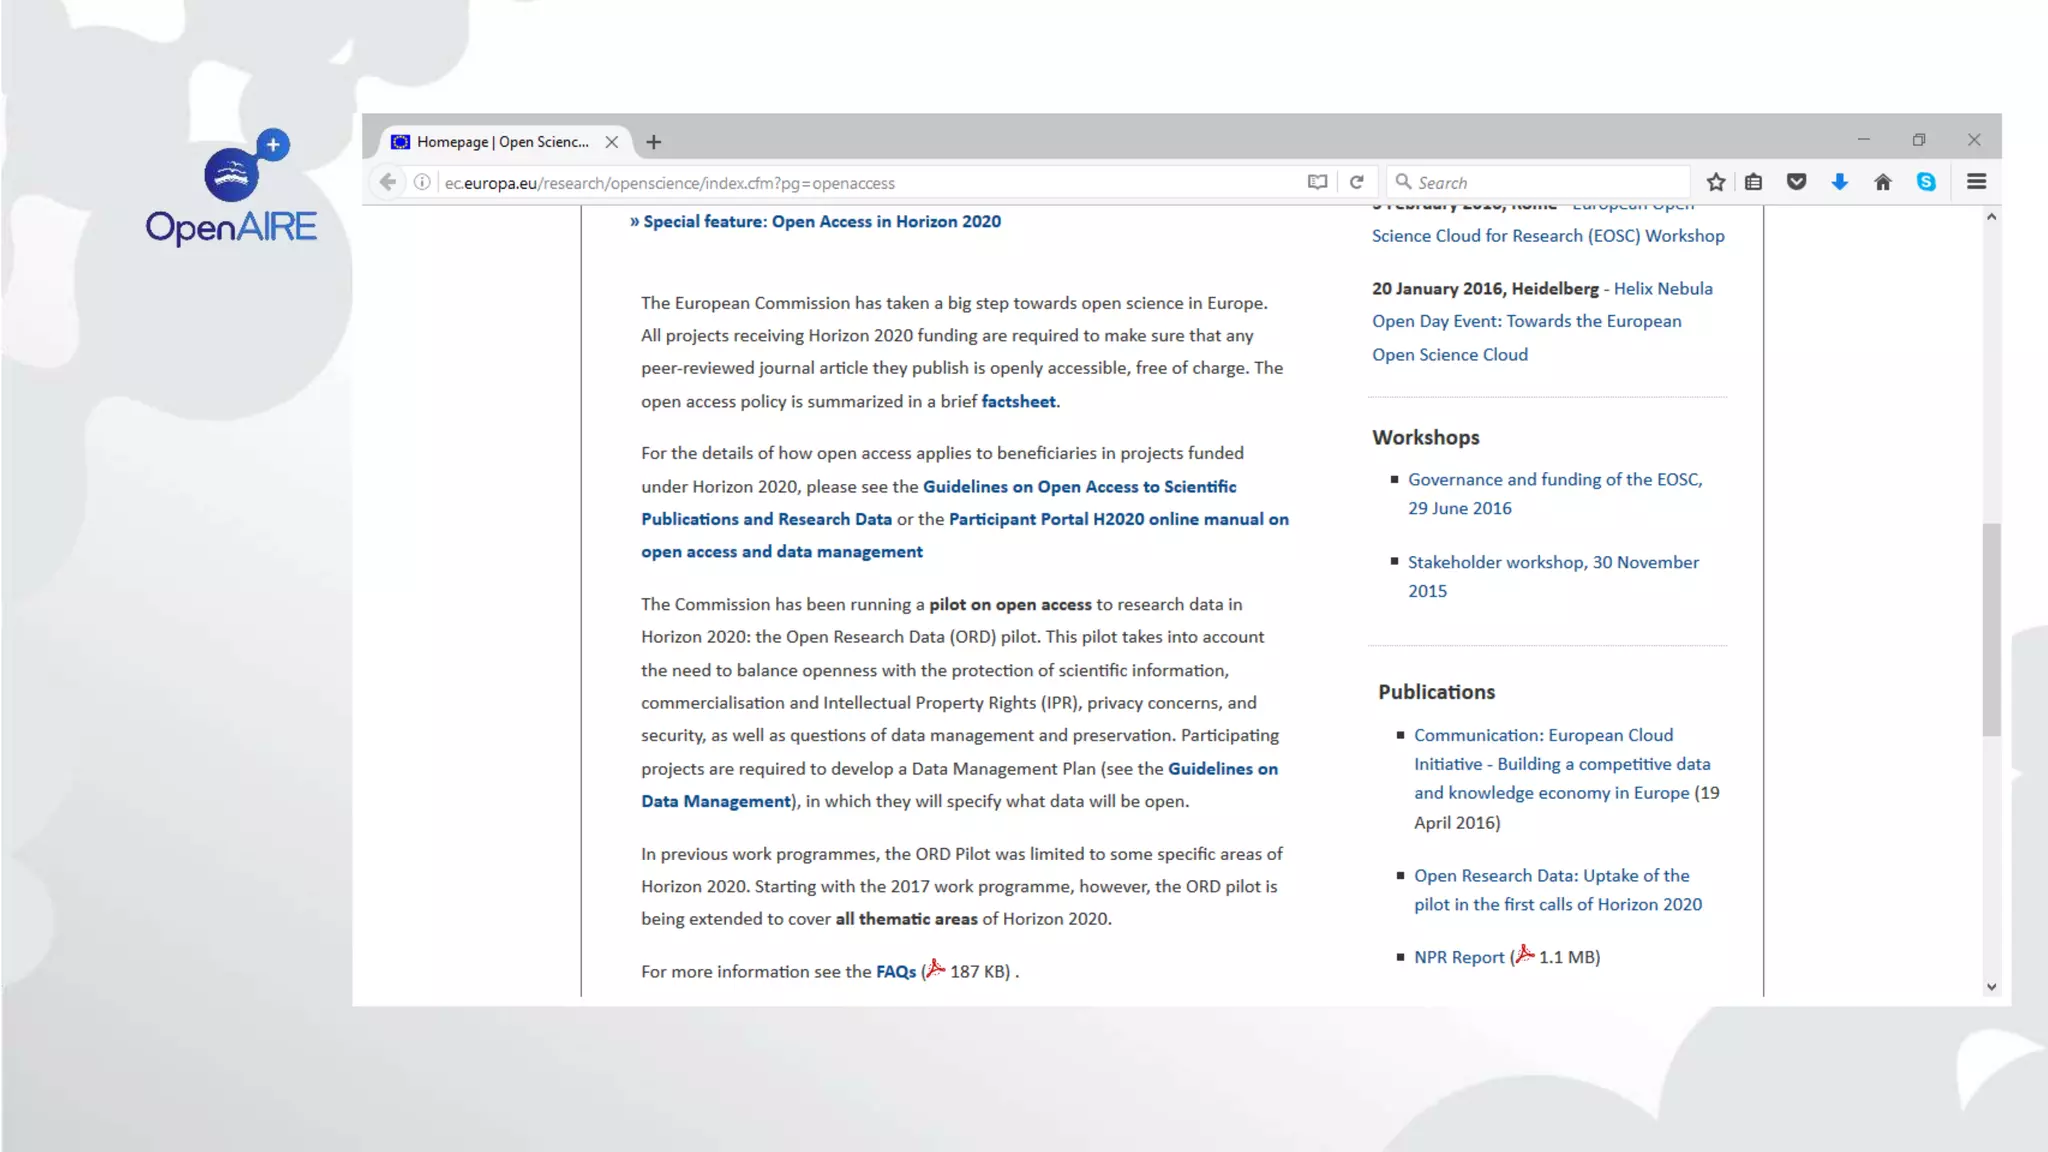
Task: Open a new tab with plus button
Action: (654, 142)
